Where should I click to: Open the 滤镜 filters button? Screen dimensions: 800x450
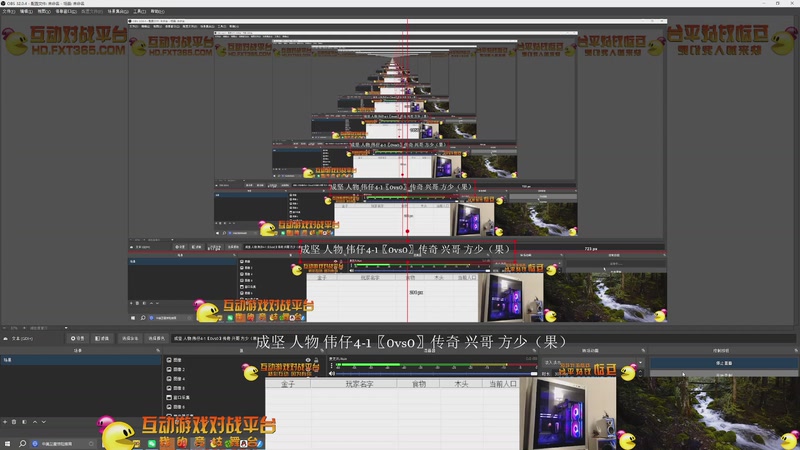click(x=102, y=338)
